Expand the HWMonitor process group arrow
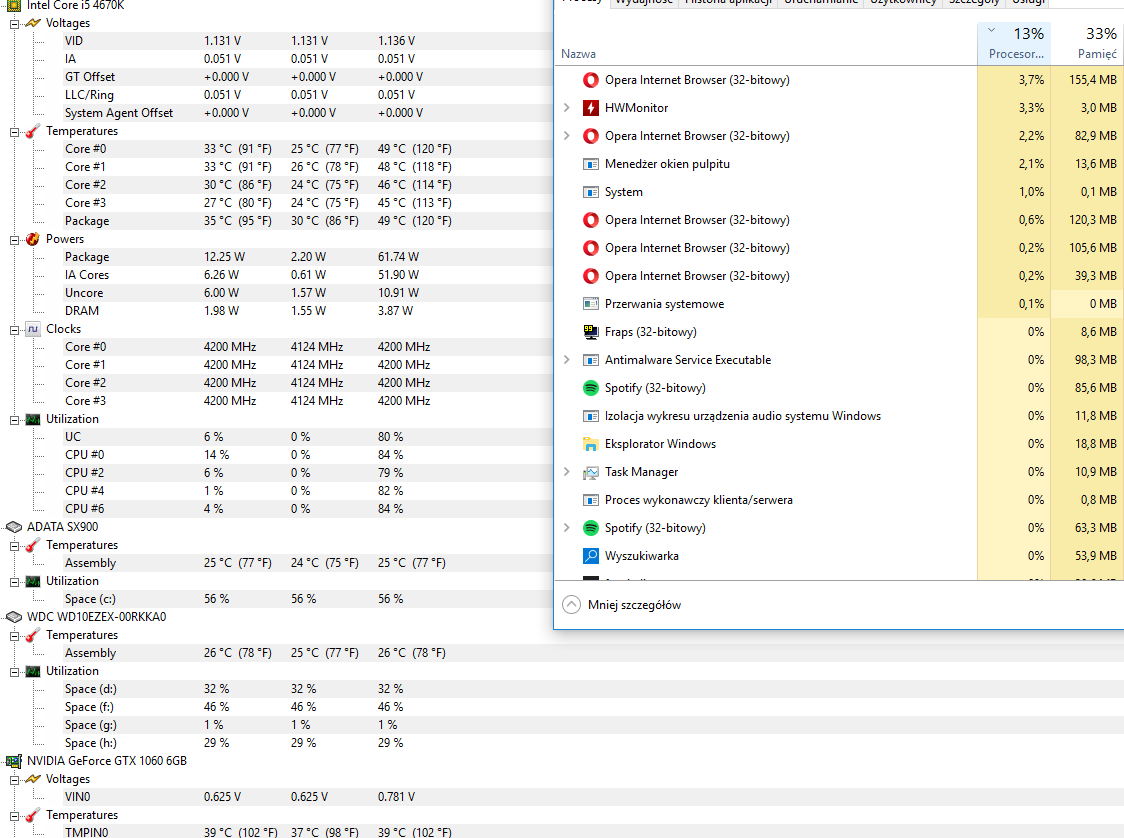Screen dimensions: 1124x838 coord(567,108)
